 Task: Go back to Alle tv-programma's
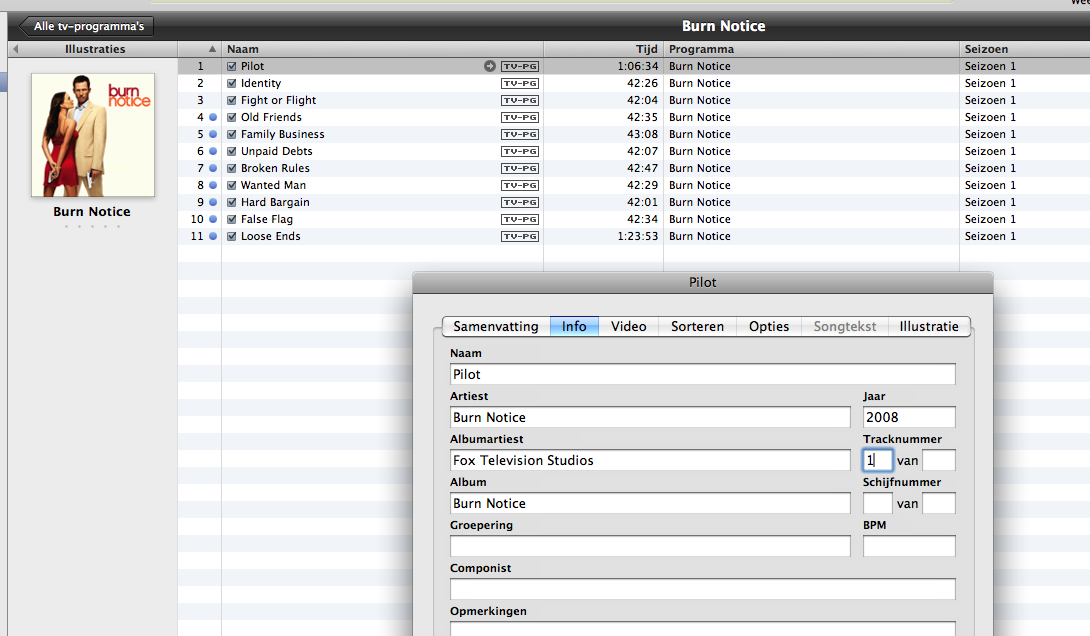click(86, 26)
